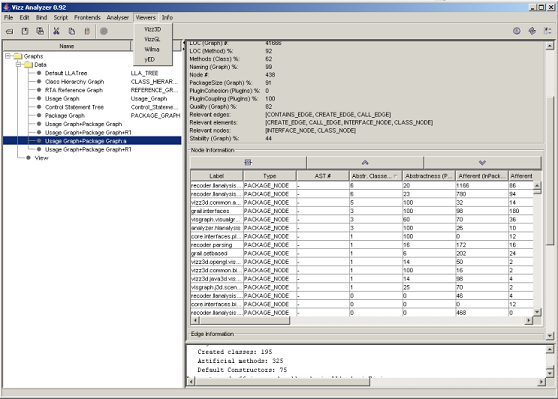Click the table columns icon button in Node Information
The height and width of the screenshot is (399, 558).
click(x=248, y=163)
